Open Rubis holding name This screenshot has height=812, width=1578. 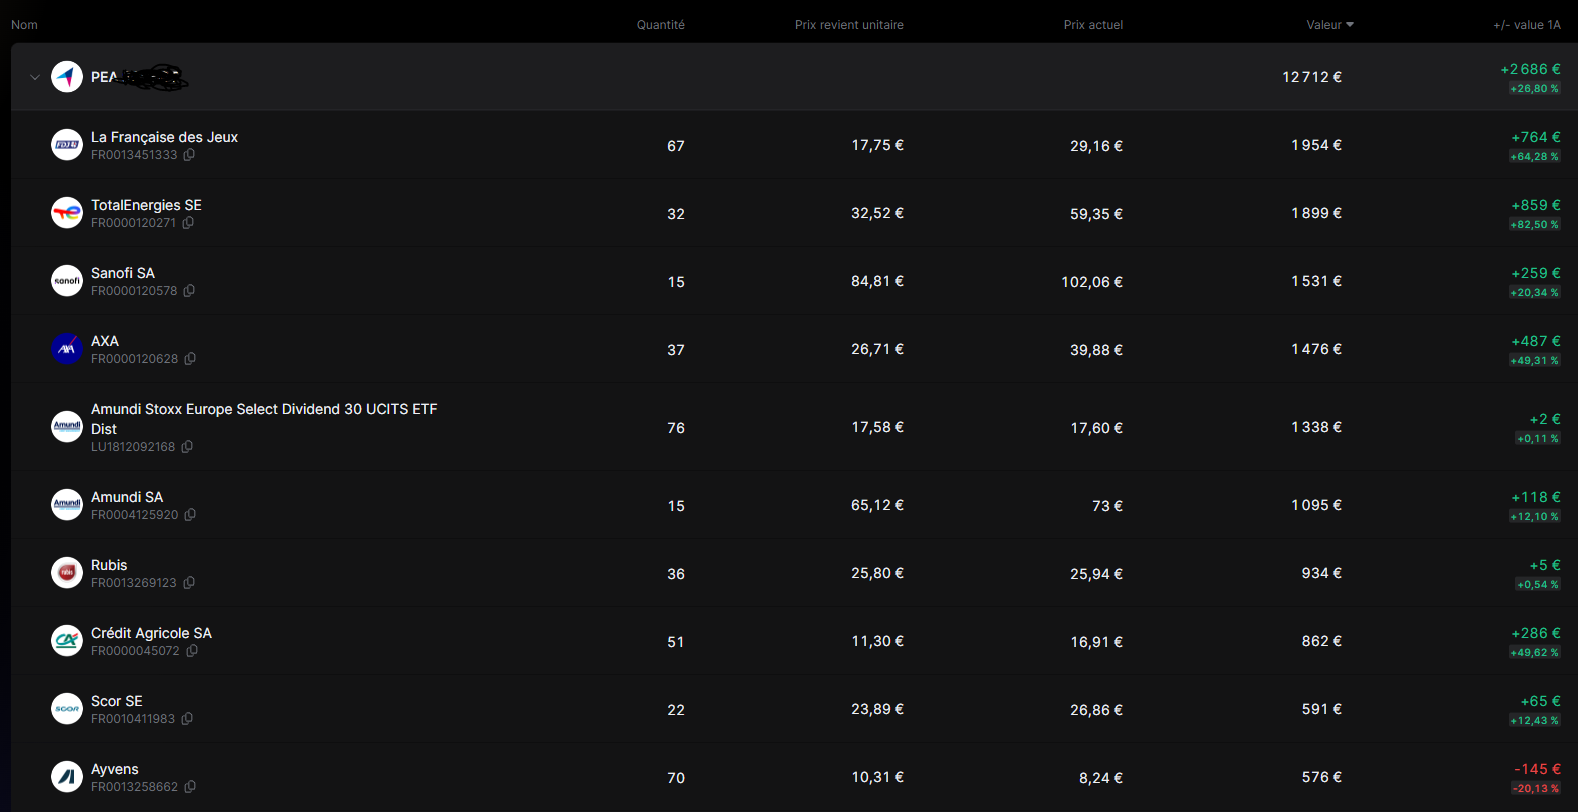(109, 565)
